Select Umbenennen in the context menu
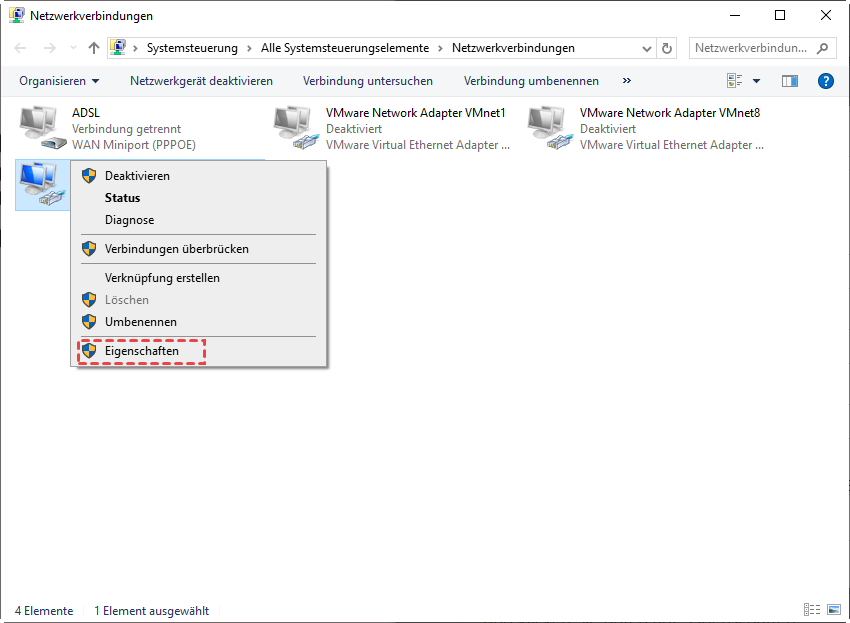 pyautogui.click(x=198, y=322)
